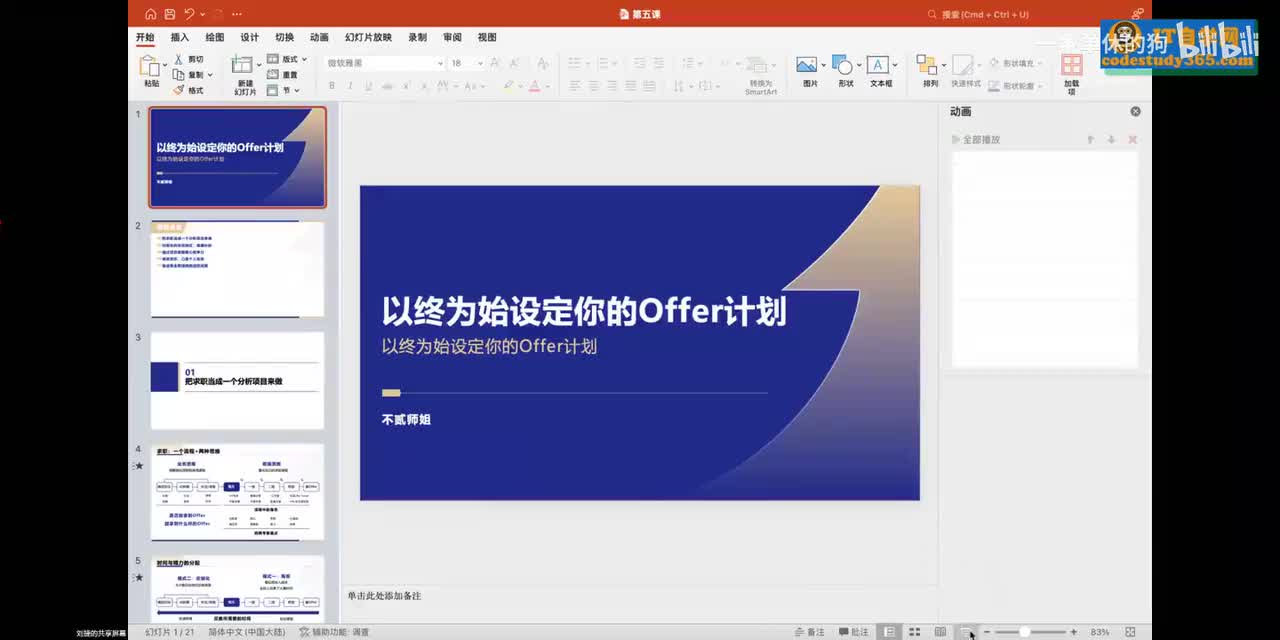Select slide 1 thumbnail
1280x640 pixels.
click(238, 157)
